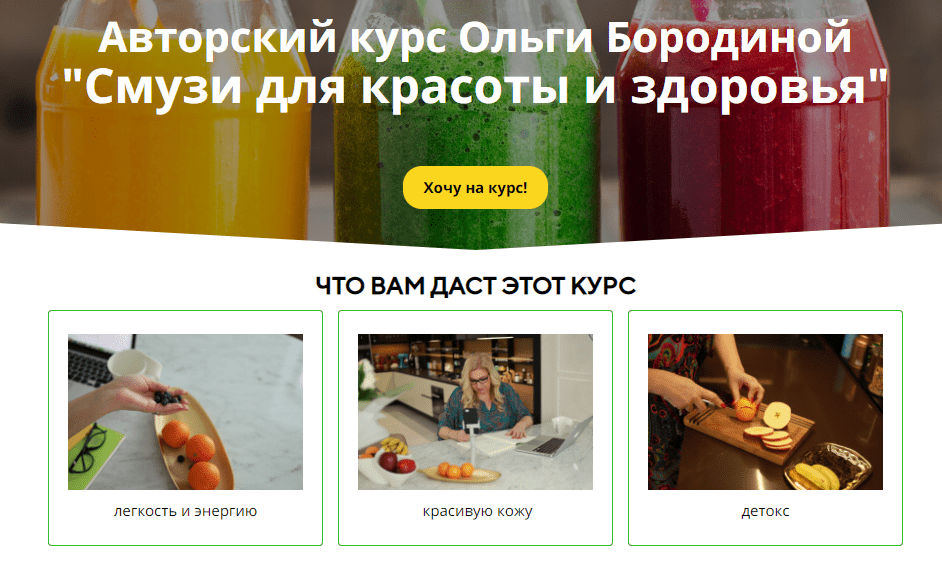Click the "Авторский курс Ольги Бородиной" headline
942x562 pixels.
[x=475, y=38]
